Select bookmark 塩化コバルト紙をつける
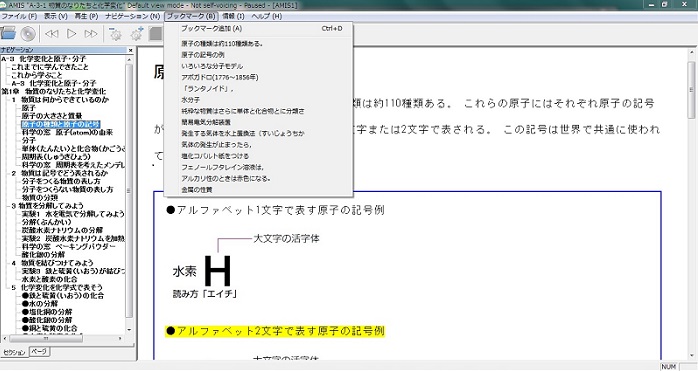The width and height of the screenshot is (698, 371). coord(259,156)
